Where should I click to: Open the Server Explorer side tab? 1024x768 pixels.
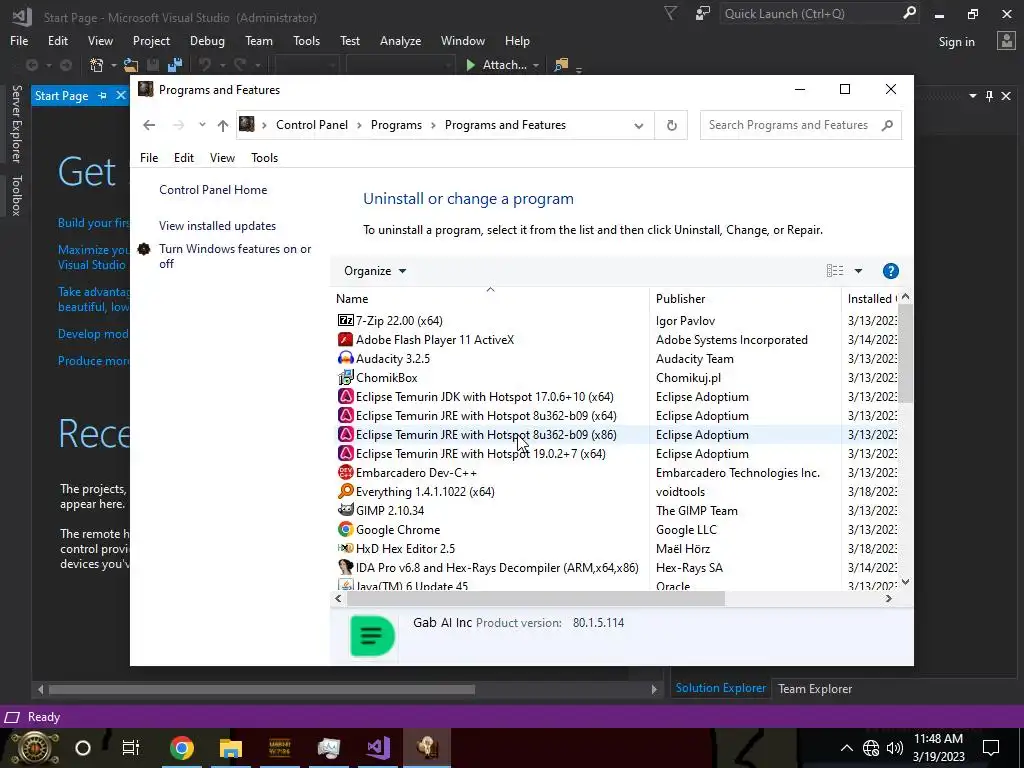point(16,123)
